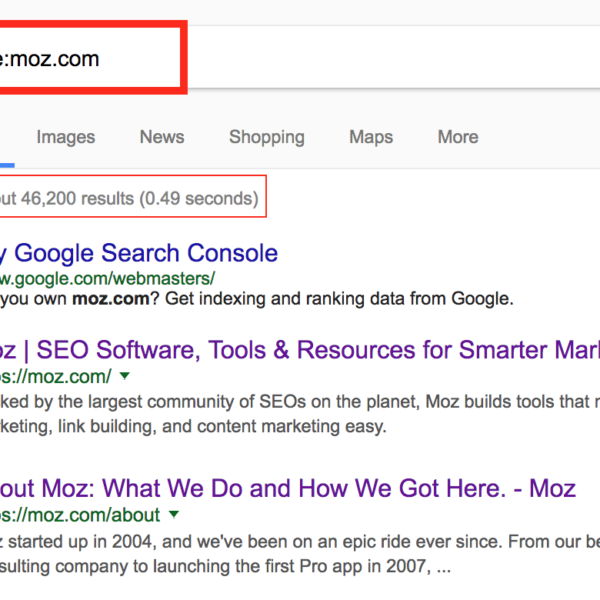The height and width of the screenshot is (600, 600).
Task: Expand the More search options menu
Action: click(x=458, y=137)
